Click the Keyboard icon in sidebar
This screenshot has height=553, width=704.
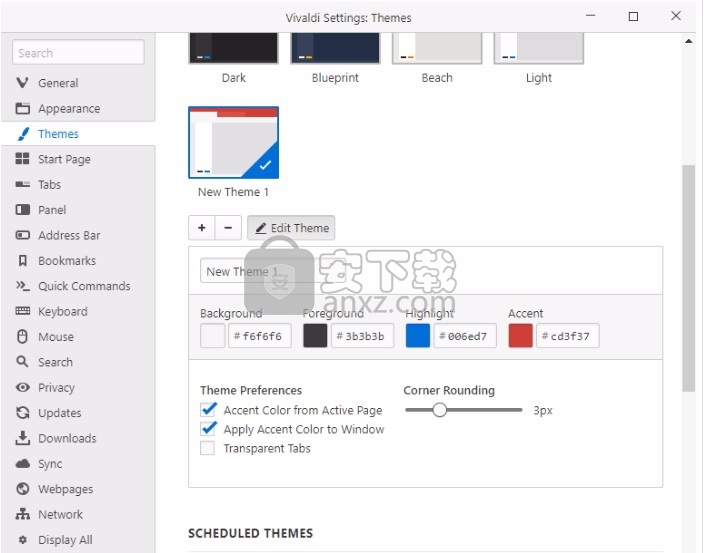(22, 311)
